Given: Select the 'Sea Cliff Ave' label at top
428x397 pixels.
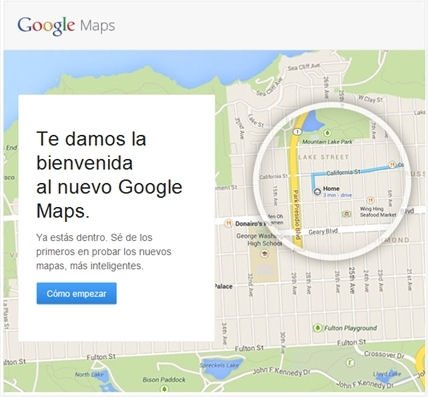Looking at the screenshot, I should tap(304, 67).
